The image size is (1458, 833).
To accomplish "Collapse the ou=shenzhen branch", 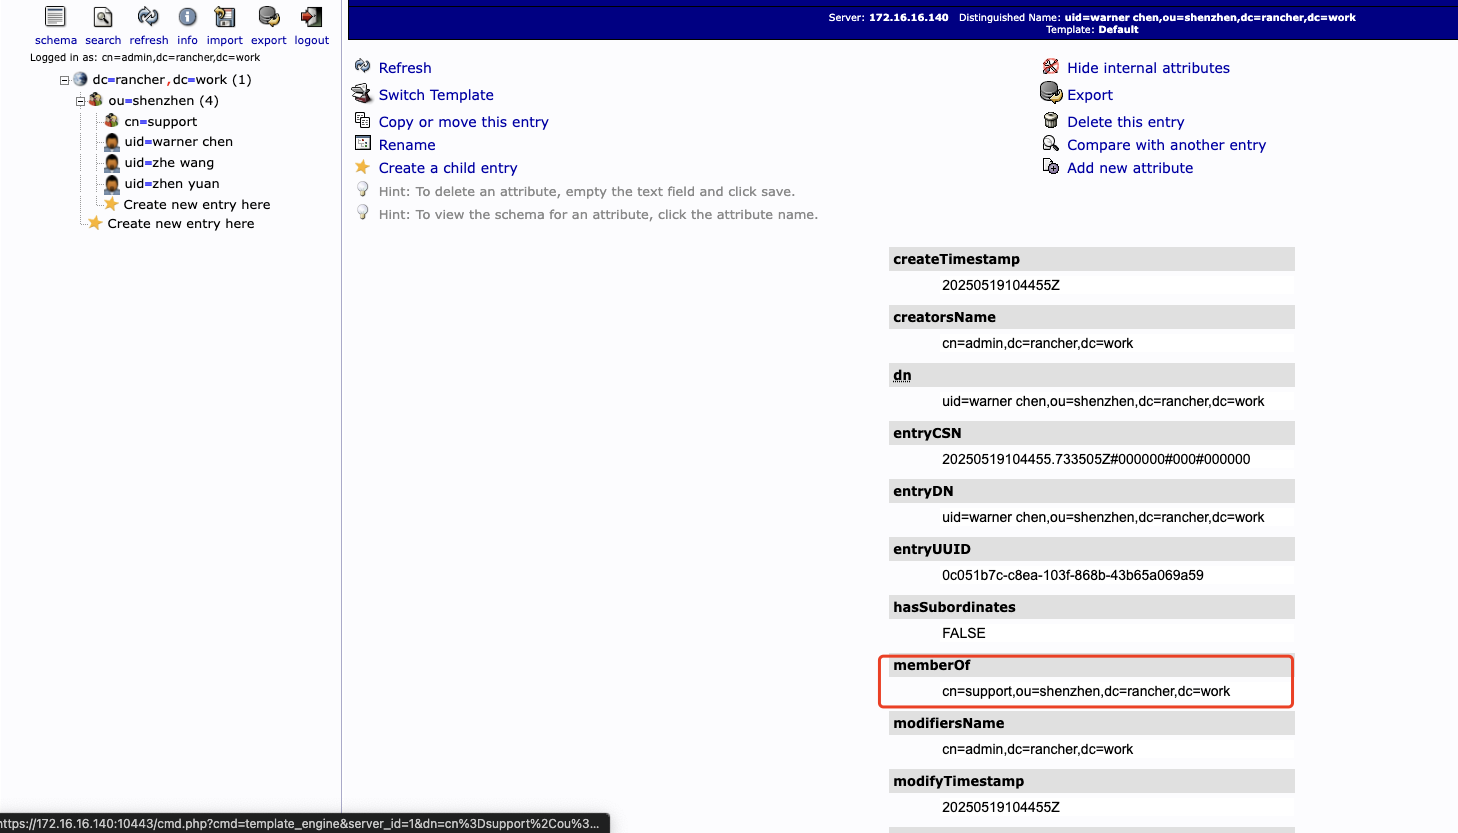I will pos(80,100).
